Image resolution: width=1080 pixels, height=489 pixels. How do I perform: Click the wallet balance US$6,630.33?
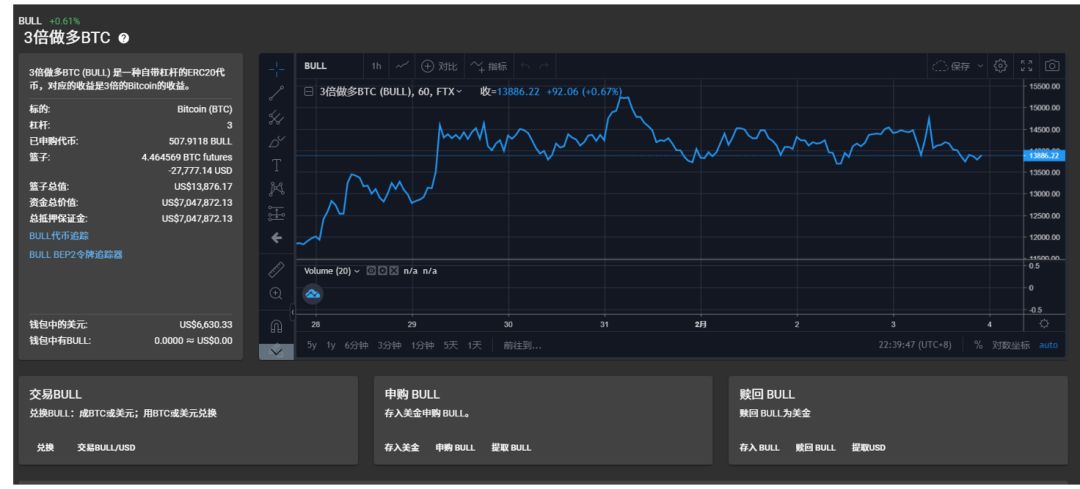point(206,324)
